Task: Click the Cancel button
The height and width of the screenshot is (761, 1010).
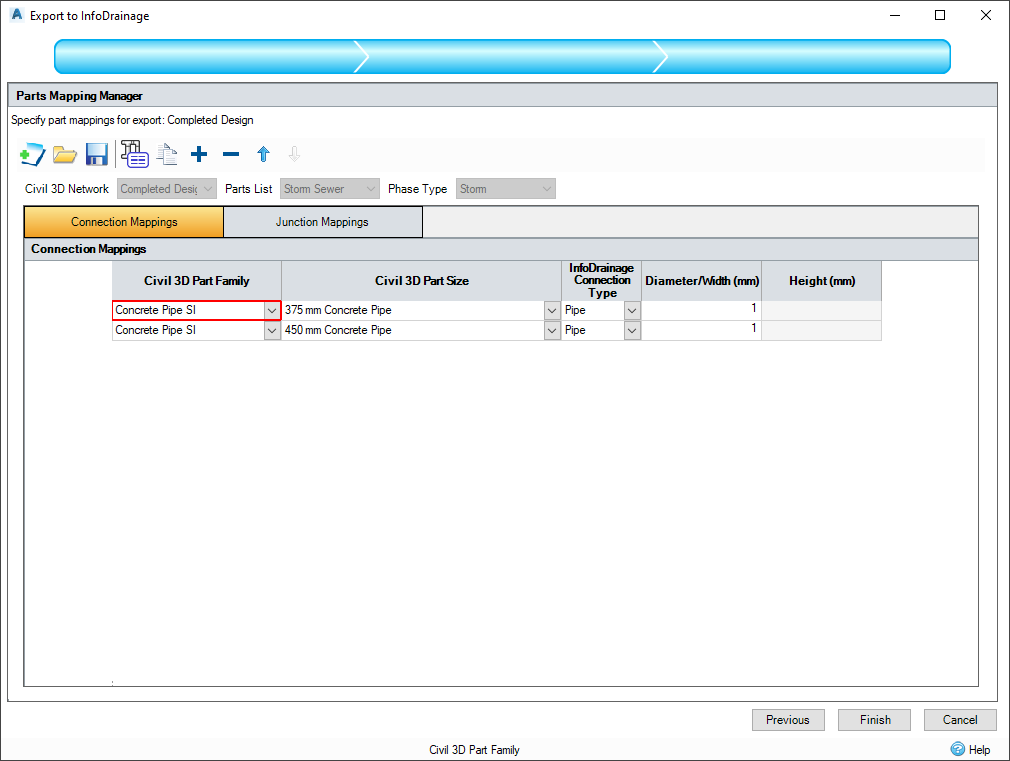Action: point(960,720)
